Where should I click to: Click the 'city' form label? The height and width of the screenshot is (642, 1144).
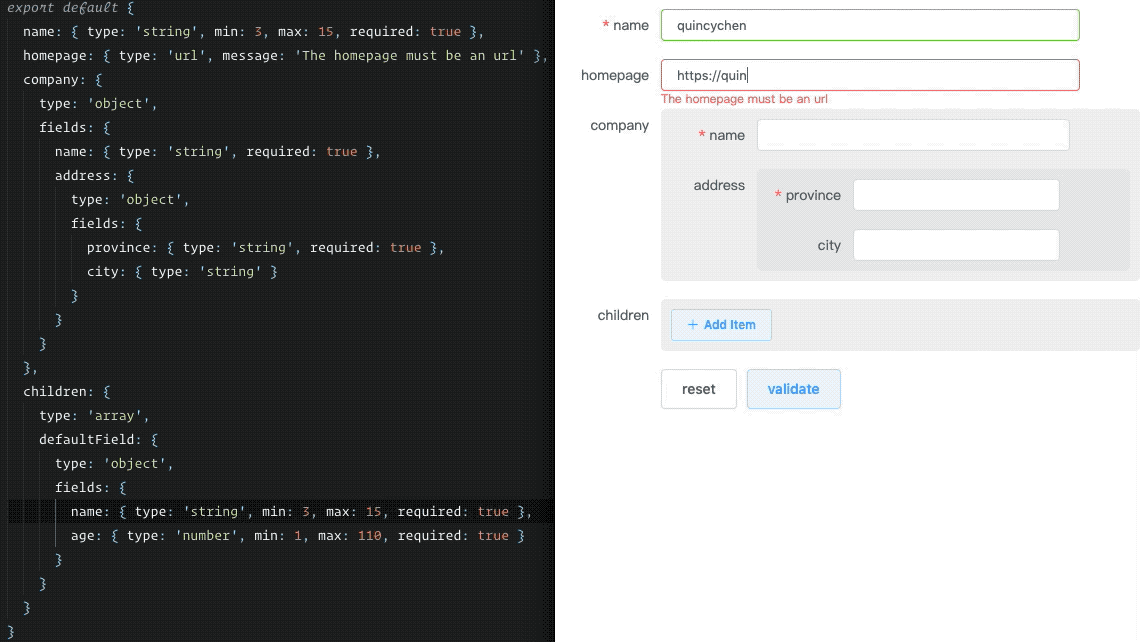pos(829,245)
